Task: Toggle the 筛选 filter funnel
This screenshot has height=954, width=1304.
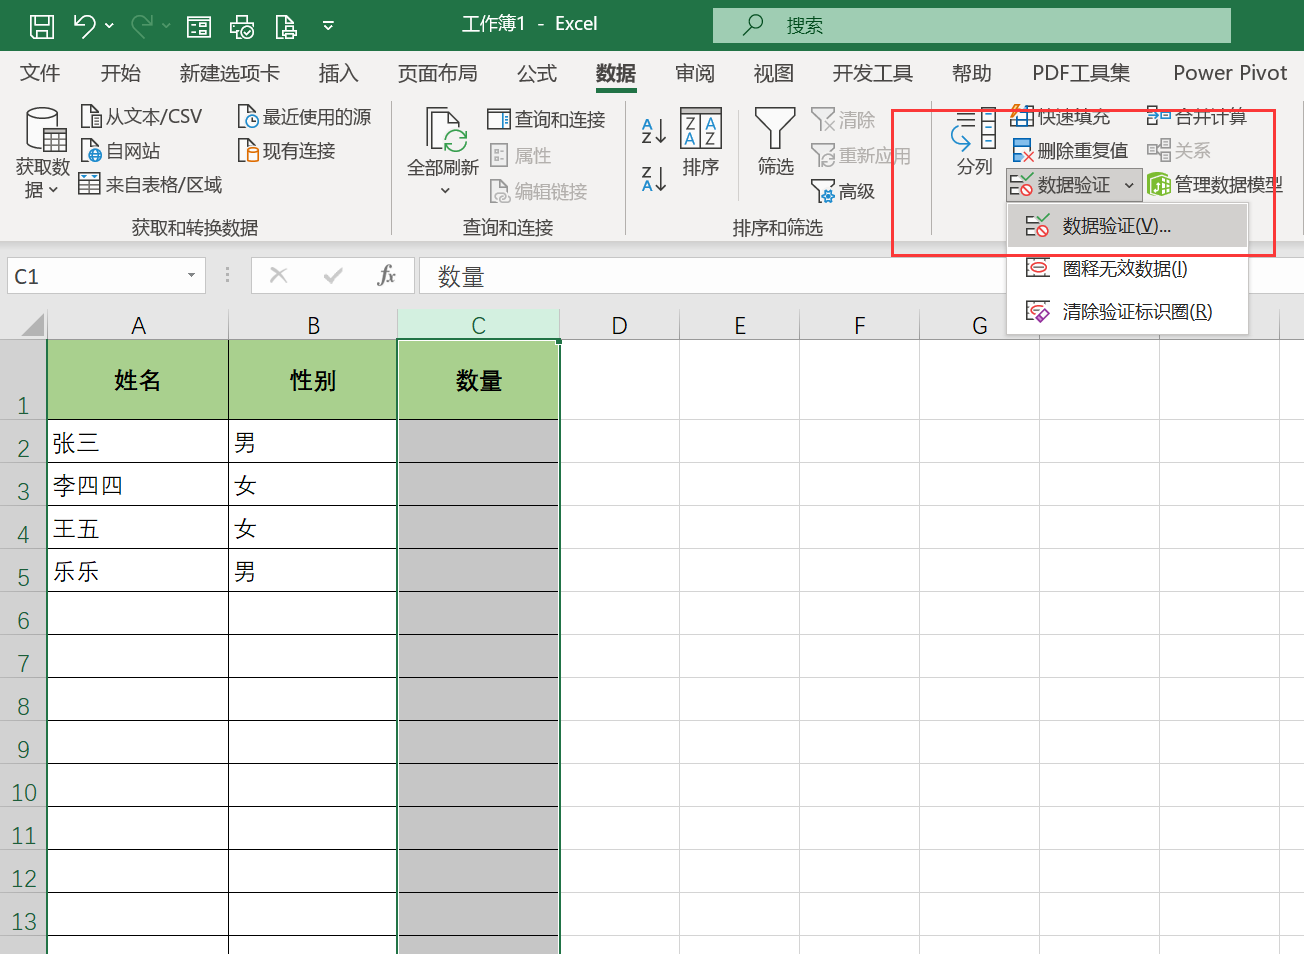Action: click(775, 142)
